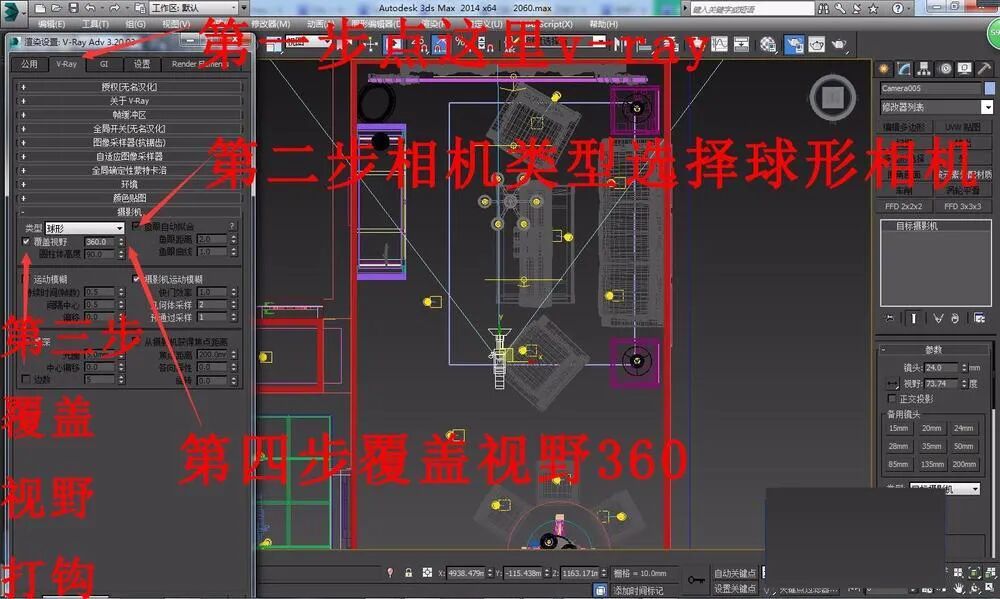Toggle the Percent Snap icon in main toolbar
This screenshot has height=599, width=1000.
(460, 44)
